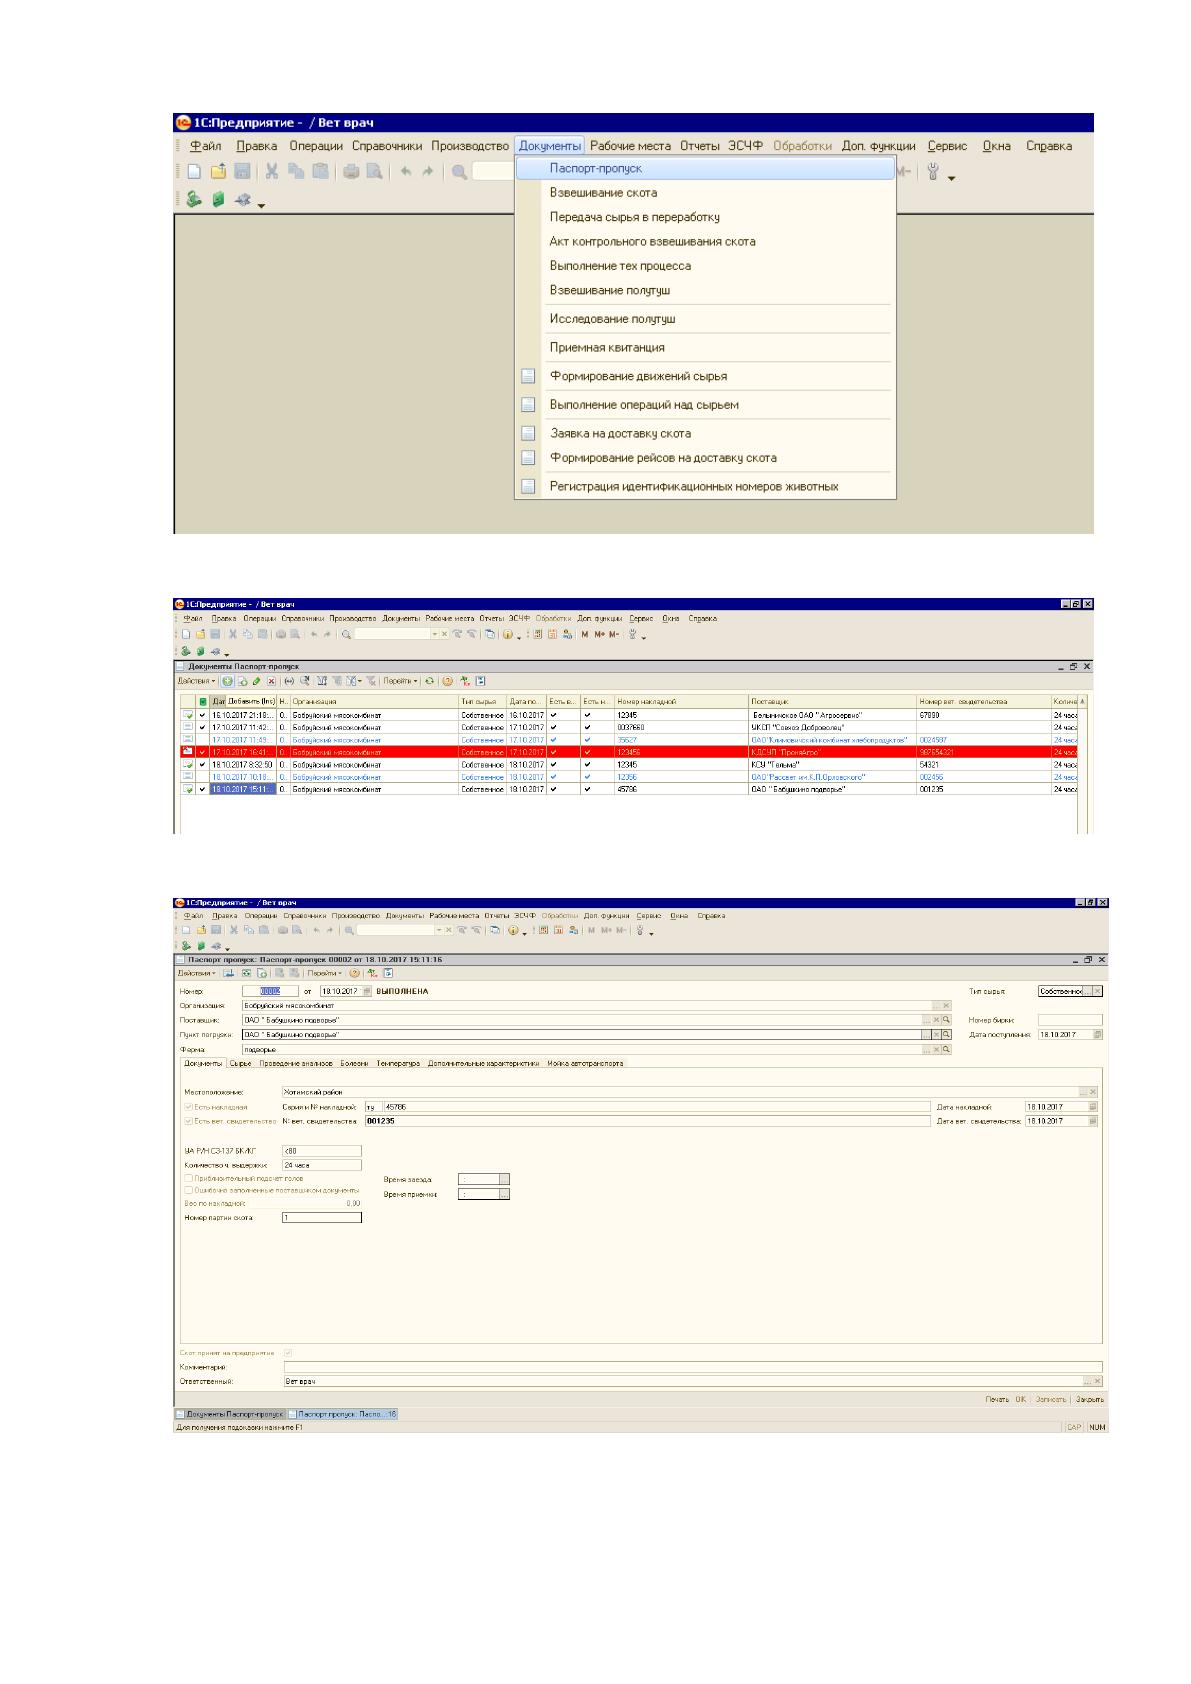Toggle Ошибочно заполненные поставщиком документы checkbox
This screenshot has width=1191, height=1684.
click(x=188, y=1190)
